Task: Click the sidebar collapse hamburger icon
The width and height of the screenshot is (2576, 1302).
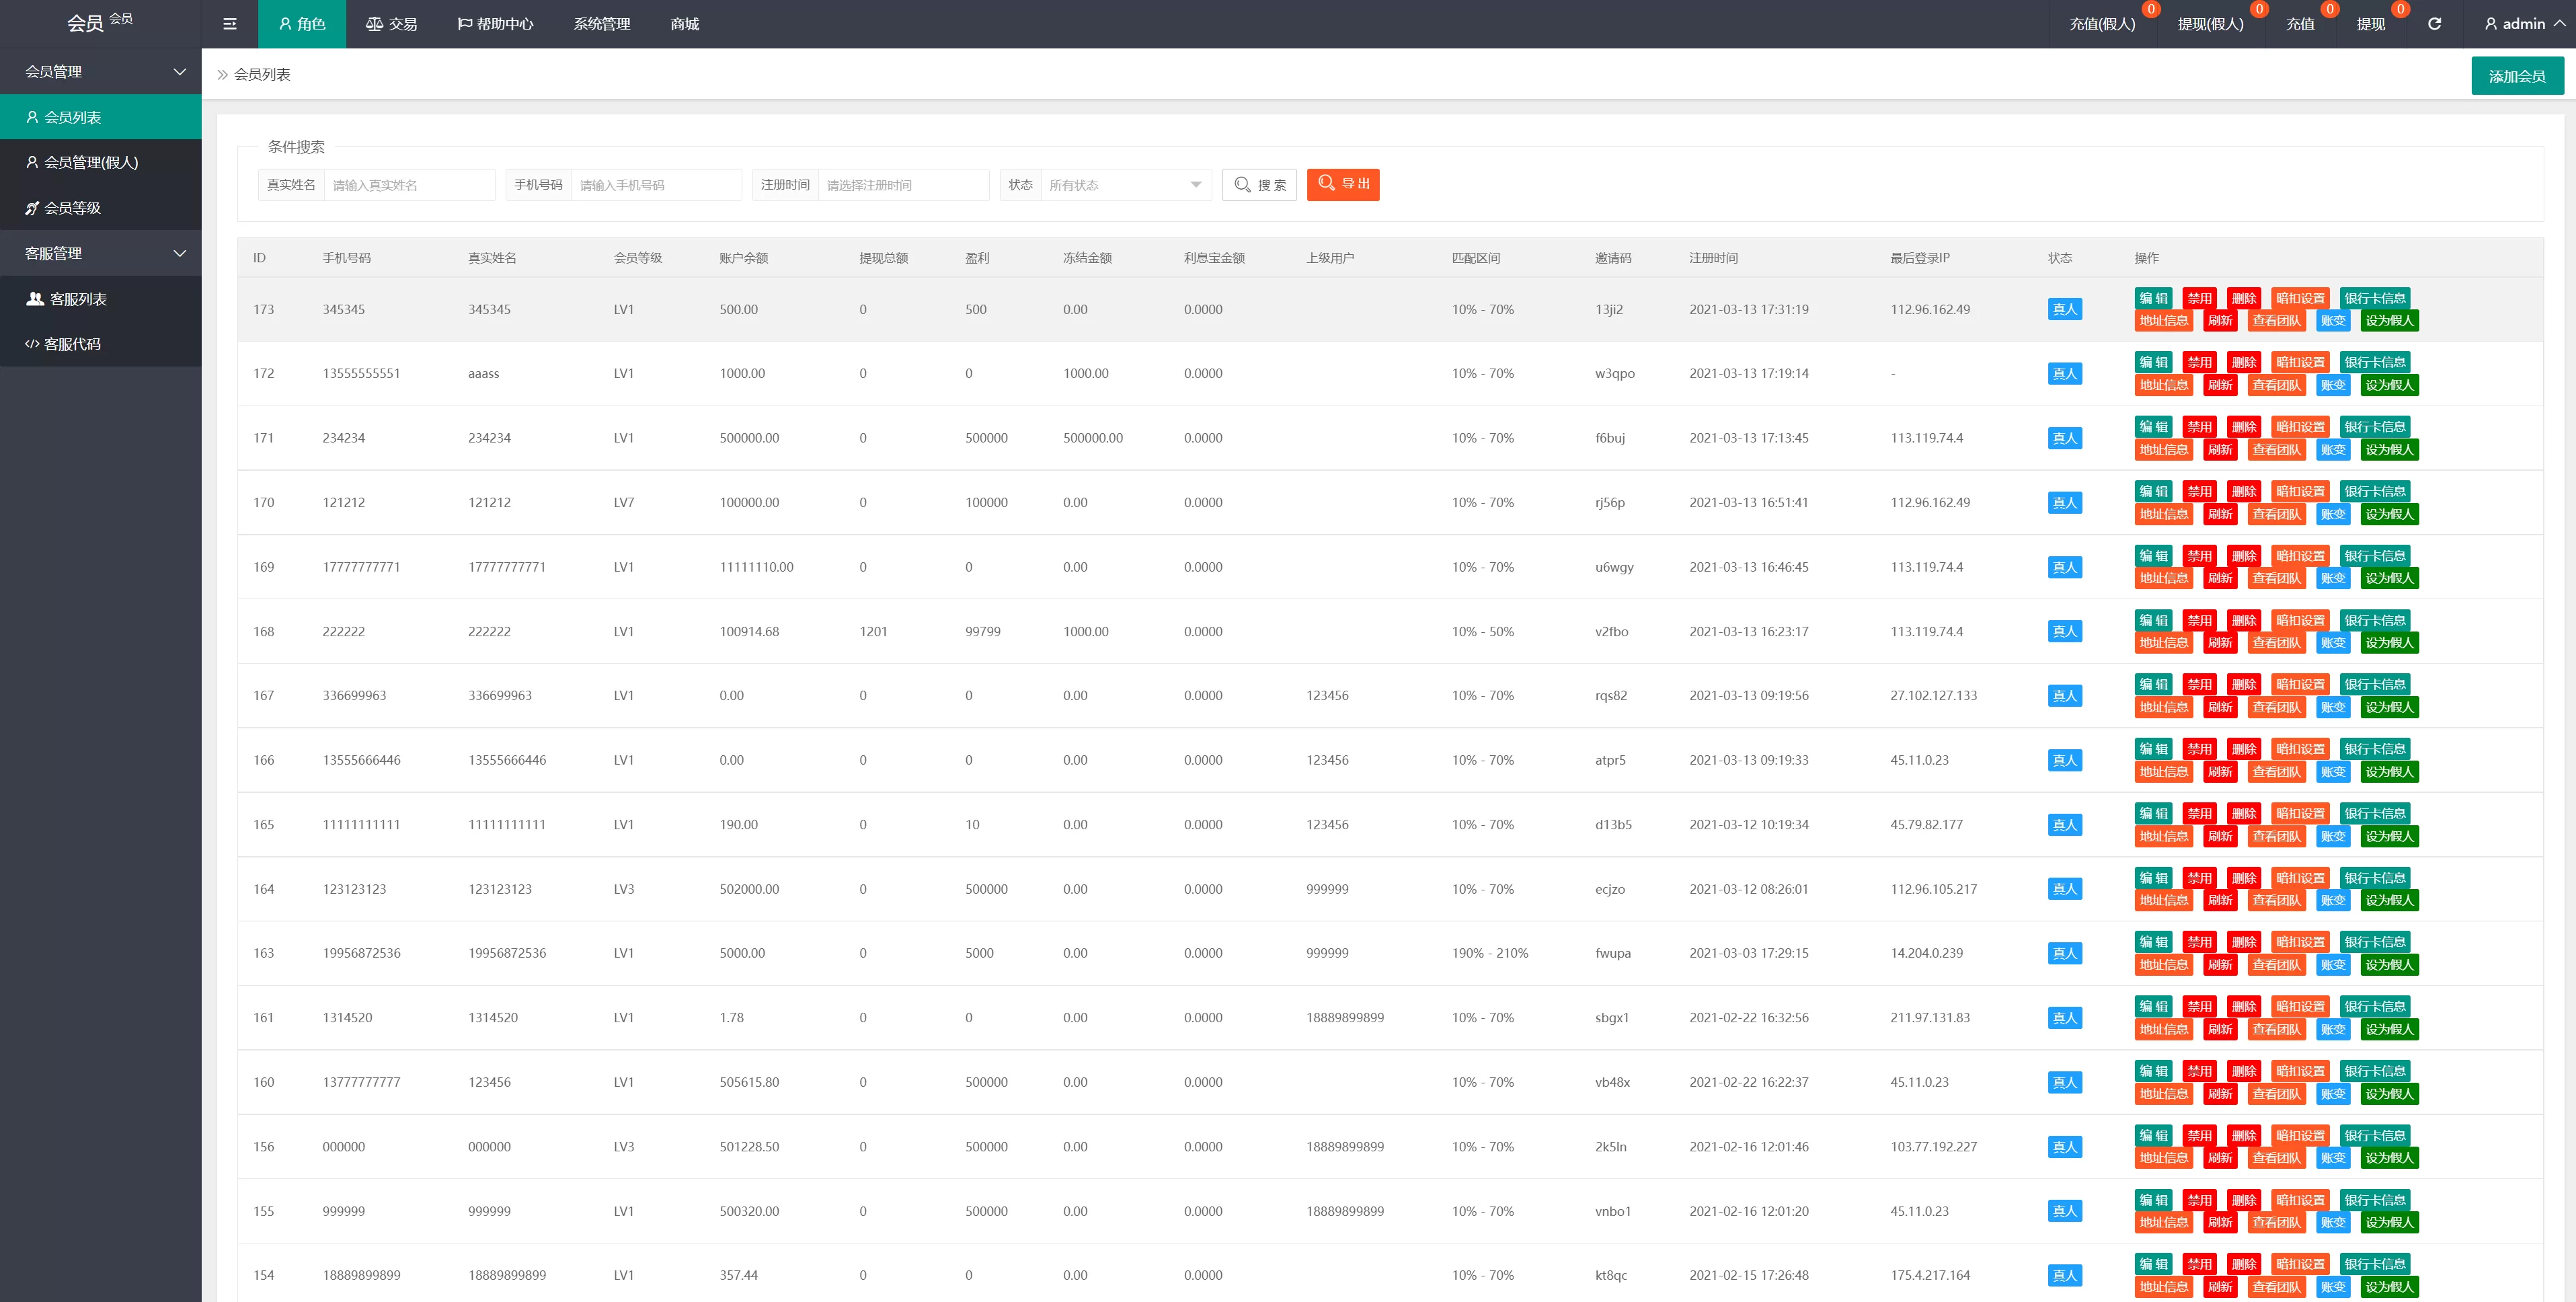Action: tap(230, 24)
